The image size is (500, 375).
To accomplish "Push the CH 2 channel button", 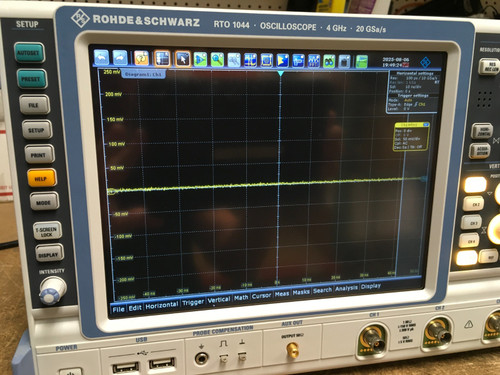I will tap(474, 204).
